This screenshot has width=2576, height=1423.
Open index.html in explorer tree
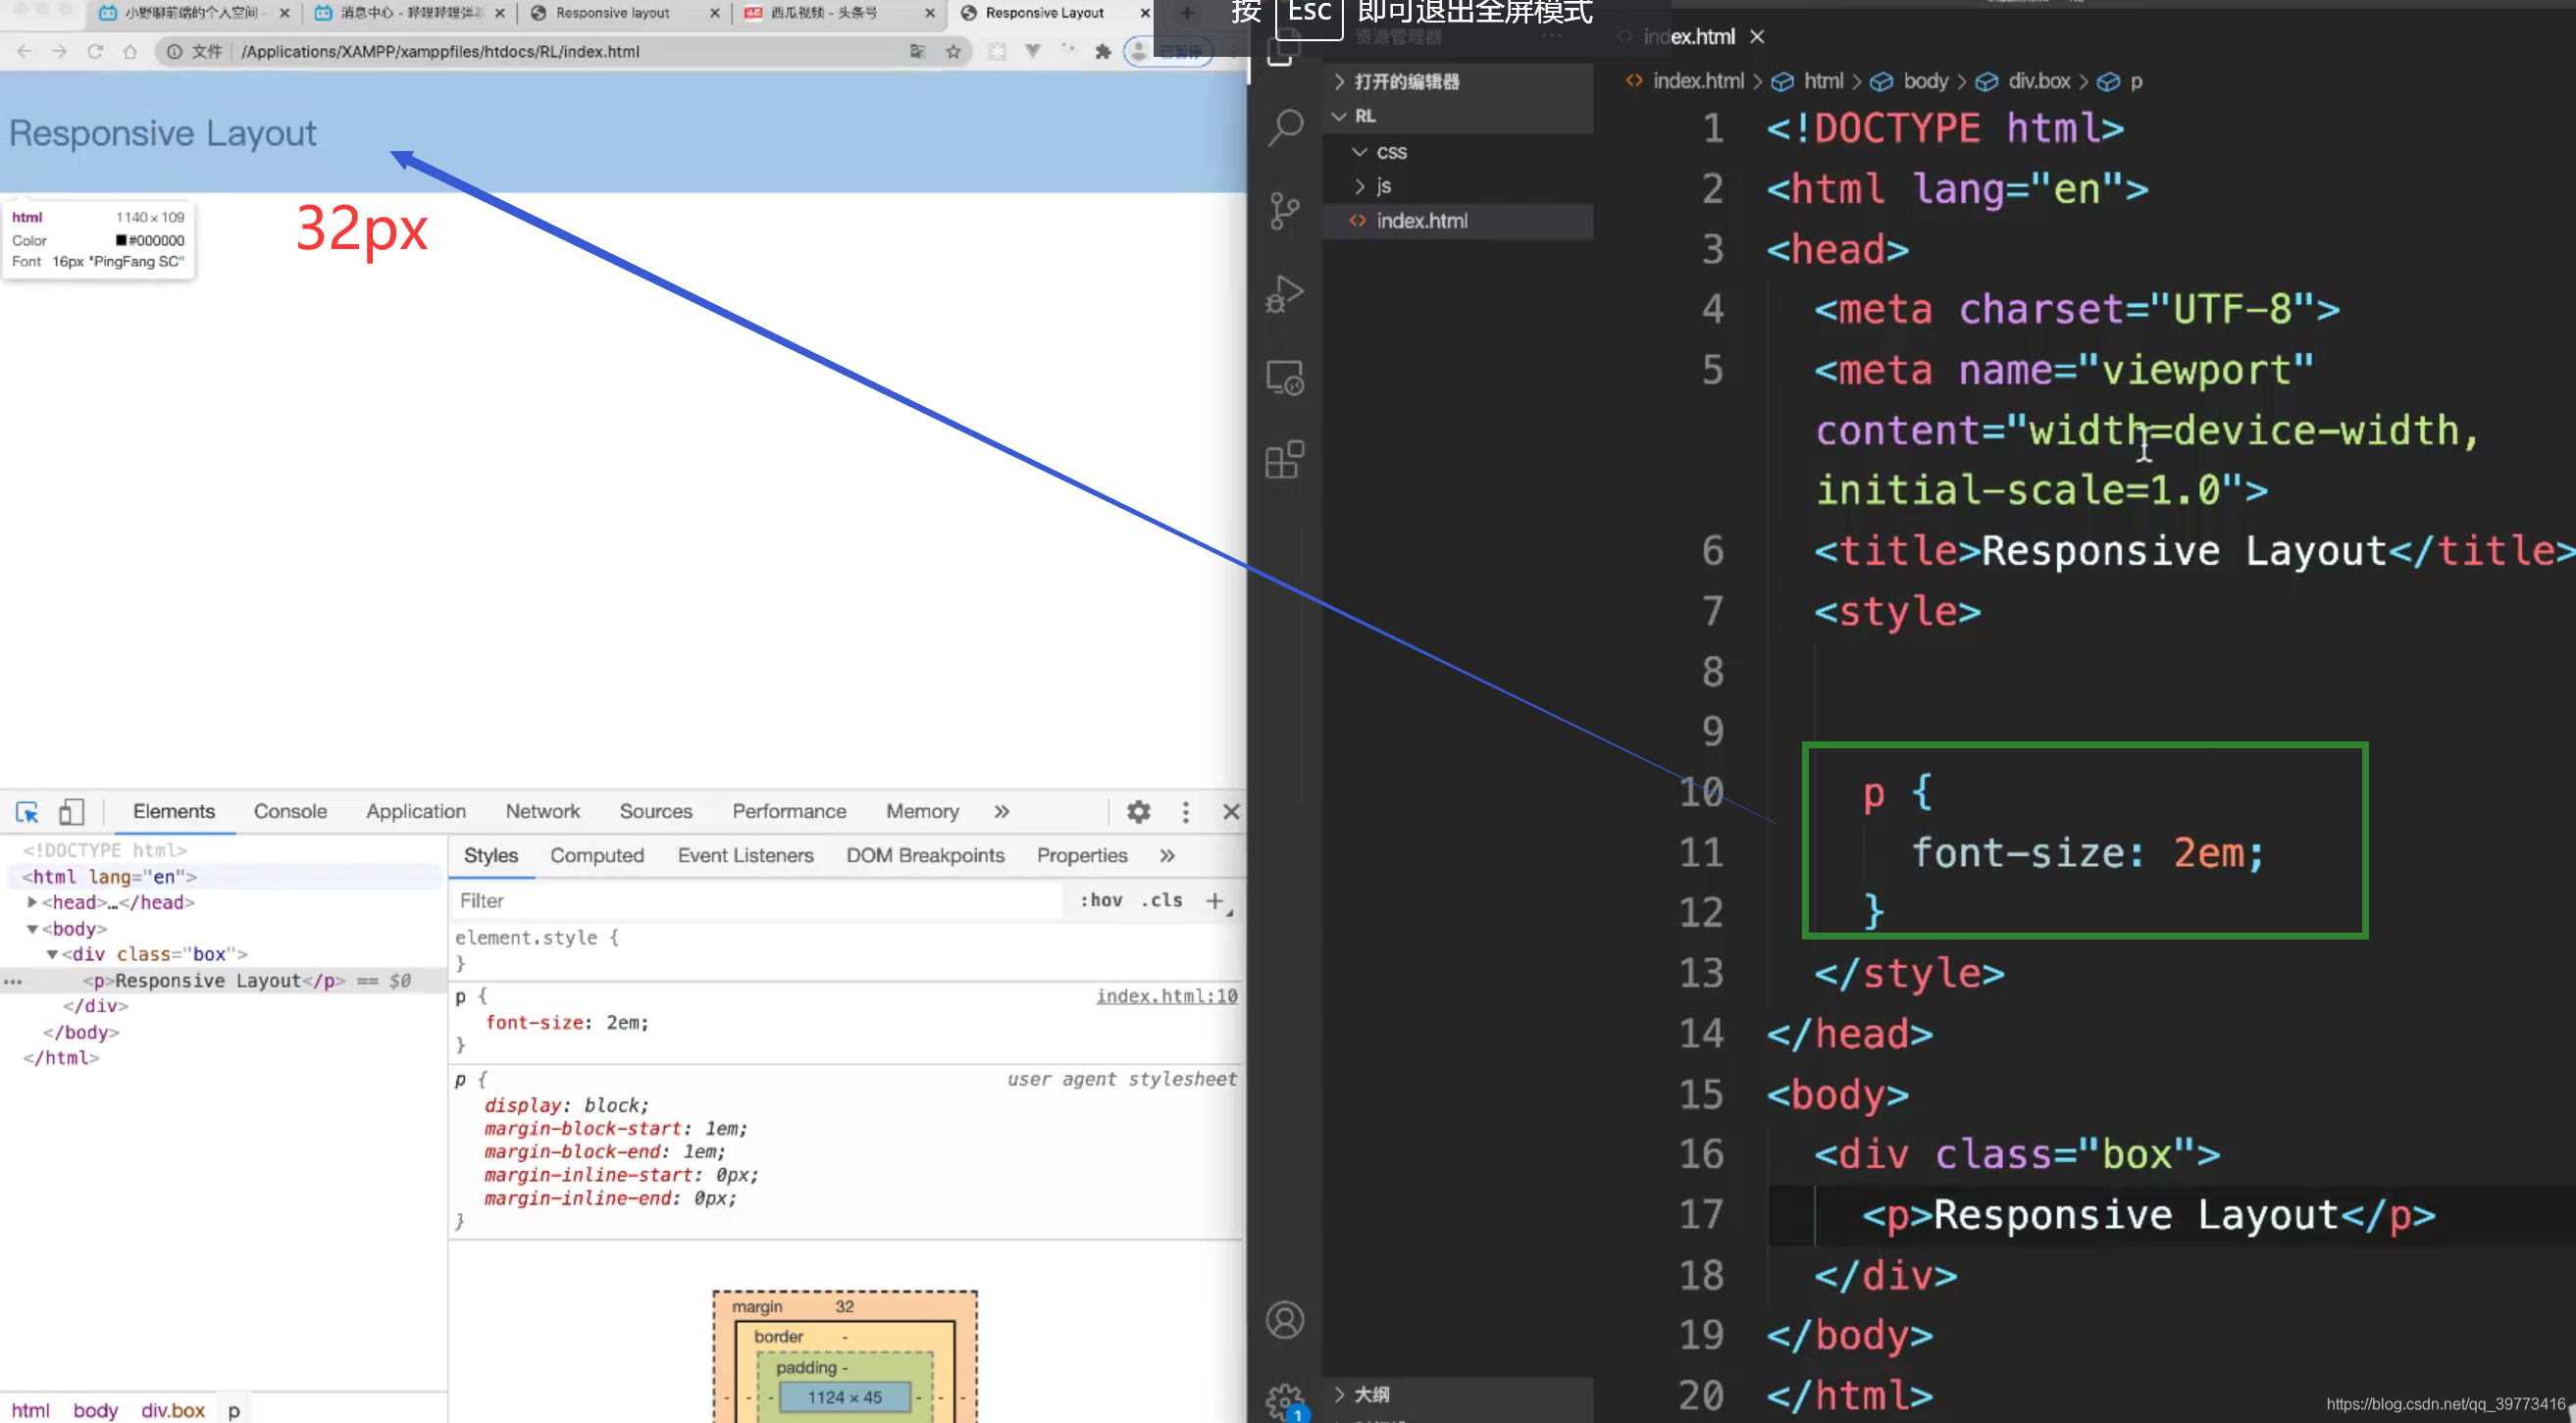click(x=1421, y=221)
